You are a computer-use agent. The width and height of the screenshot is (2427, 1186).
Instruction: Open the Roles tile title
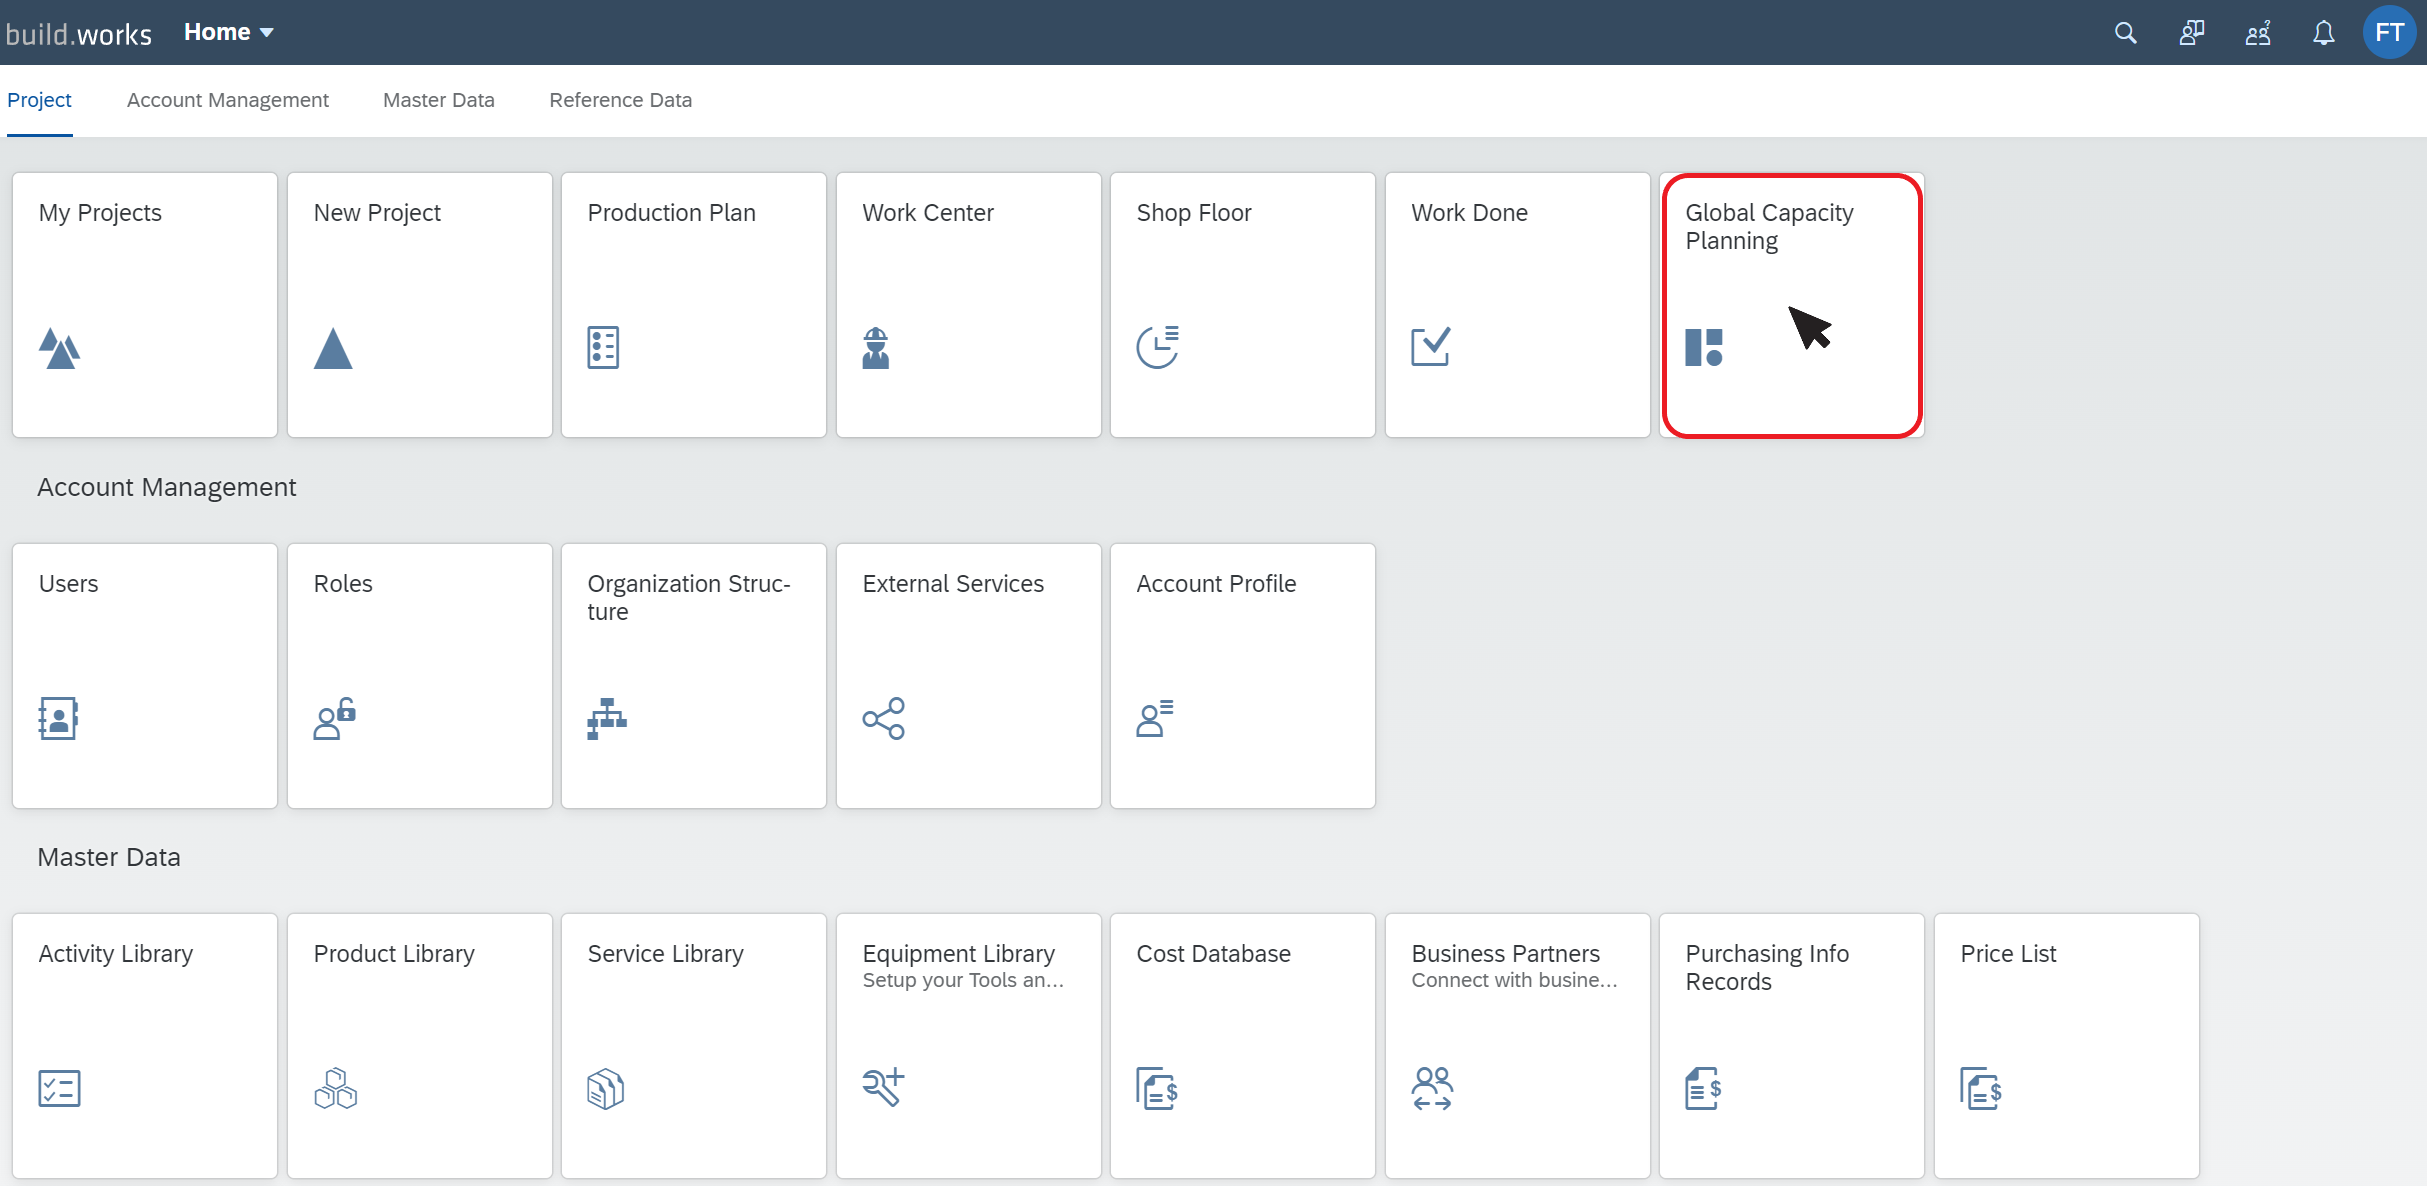click(x=343, y=584)
